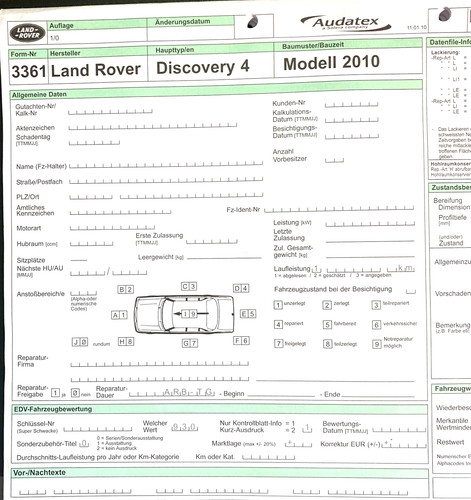Screen dimensions: 471x500
Task: Click the Schadentag date field
Action: tap(94, 142)
